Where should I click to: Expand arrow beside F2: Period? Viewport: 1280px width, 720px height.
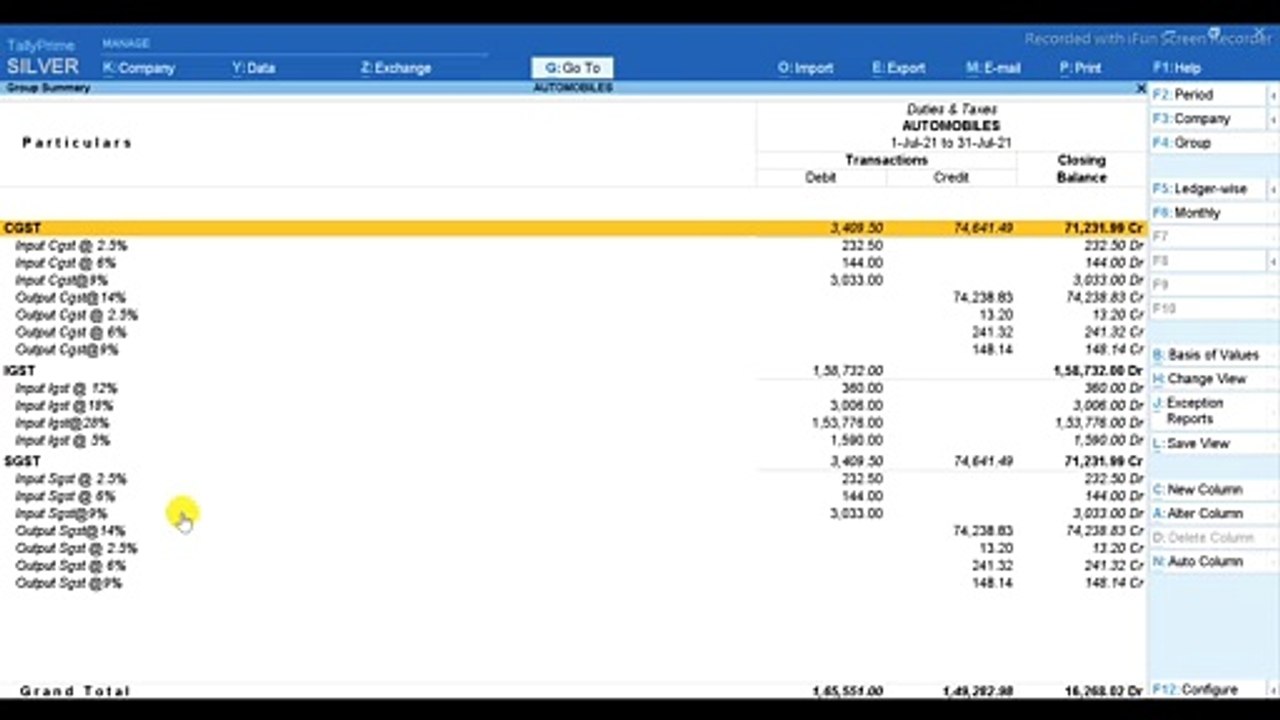(x=1273, y=95)
